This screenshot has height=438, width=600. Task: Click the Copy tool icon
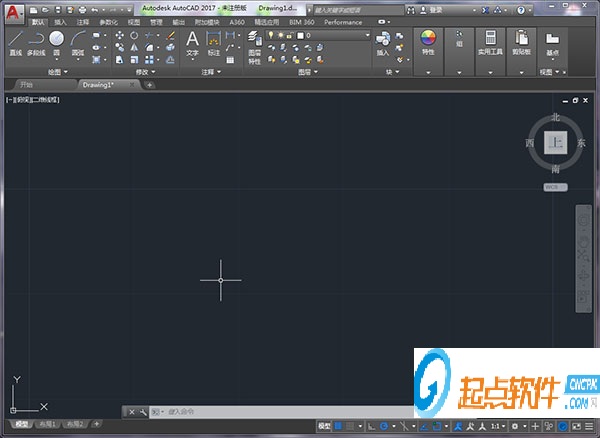119,47
